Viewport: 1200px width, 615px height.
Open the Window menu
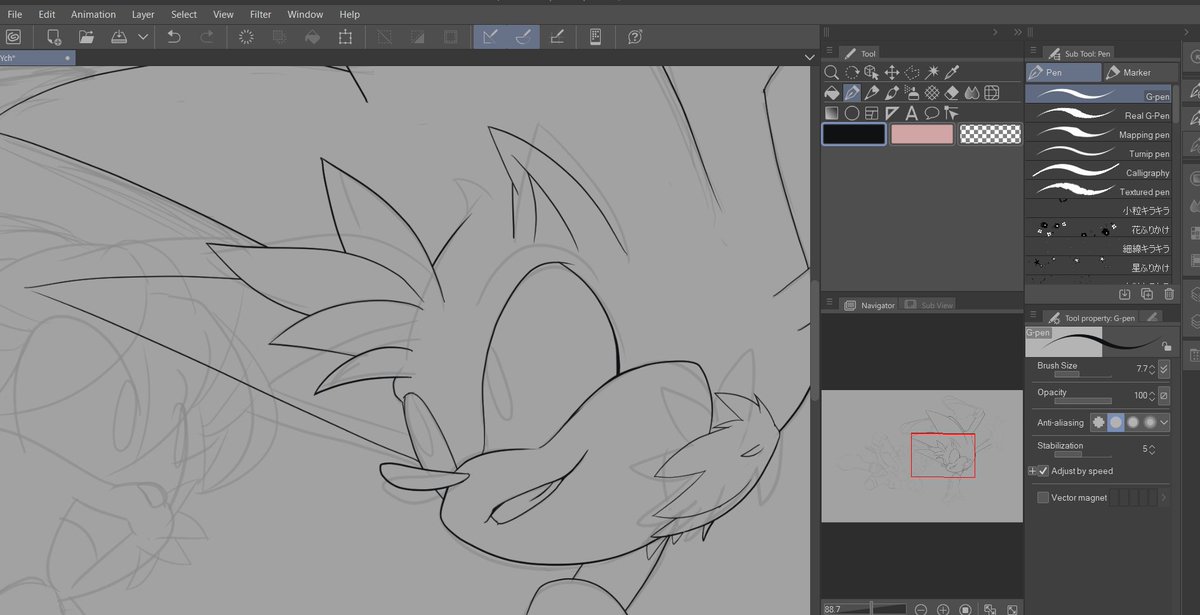pos(305,15)
